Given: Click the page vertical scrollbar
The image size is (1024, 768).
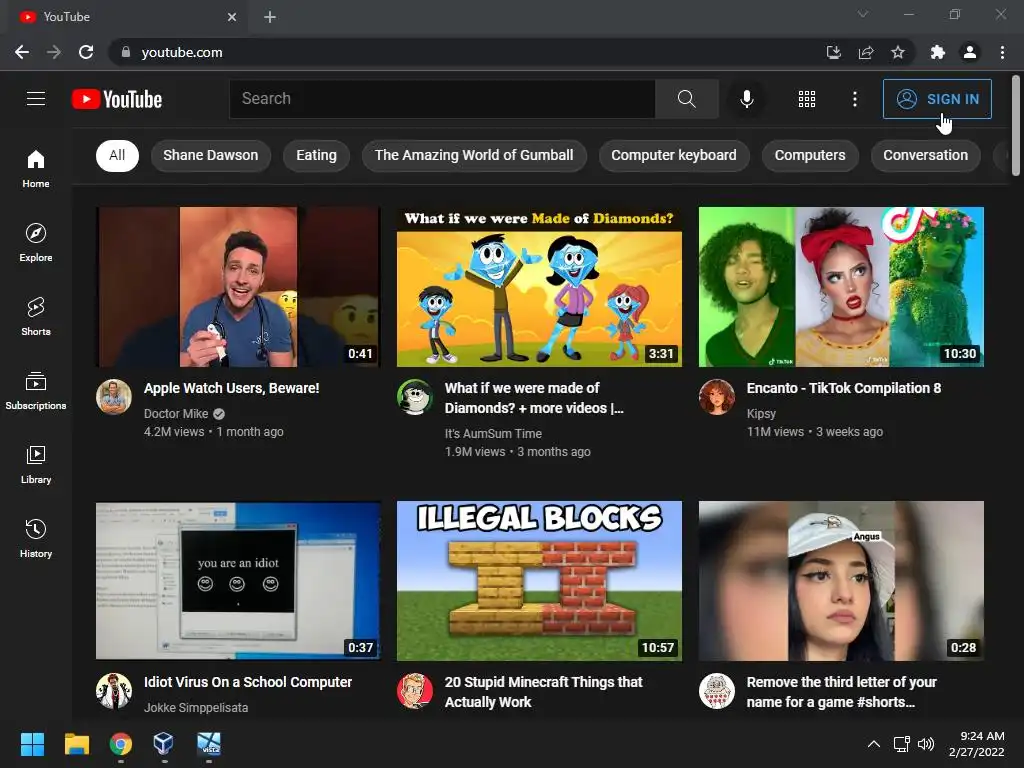Looking at the screenshot, I should tap(1016, 126).
